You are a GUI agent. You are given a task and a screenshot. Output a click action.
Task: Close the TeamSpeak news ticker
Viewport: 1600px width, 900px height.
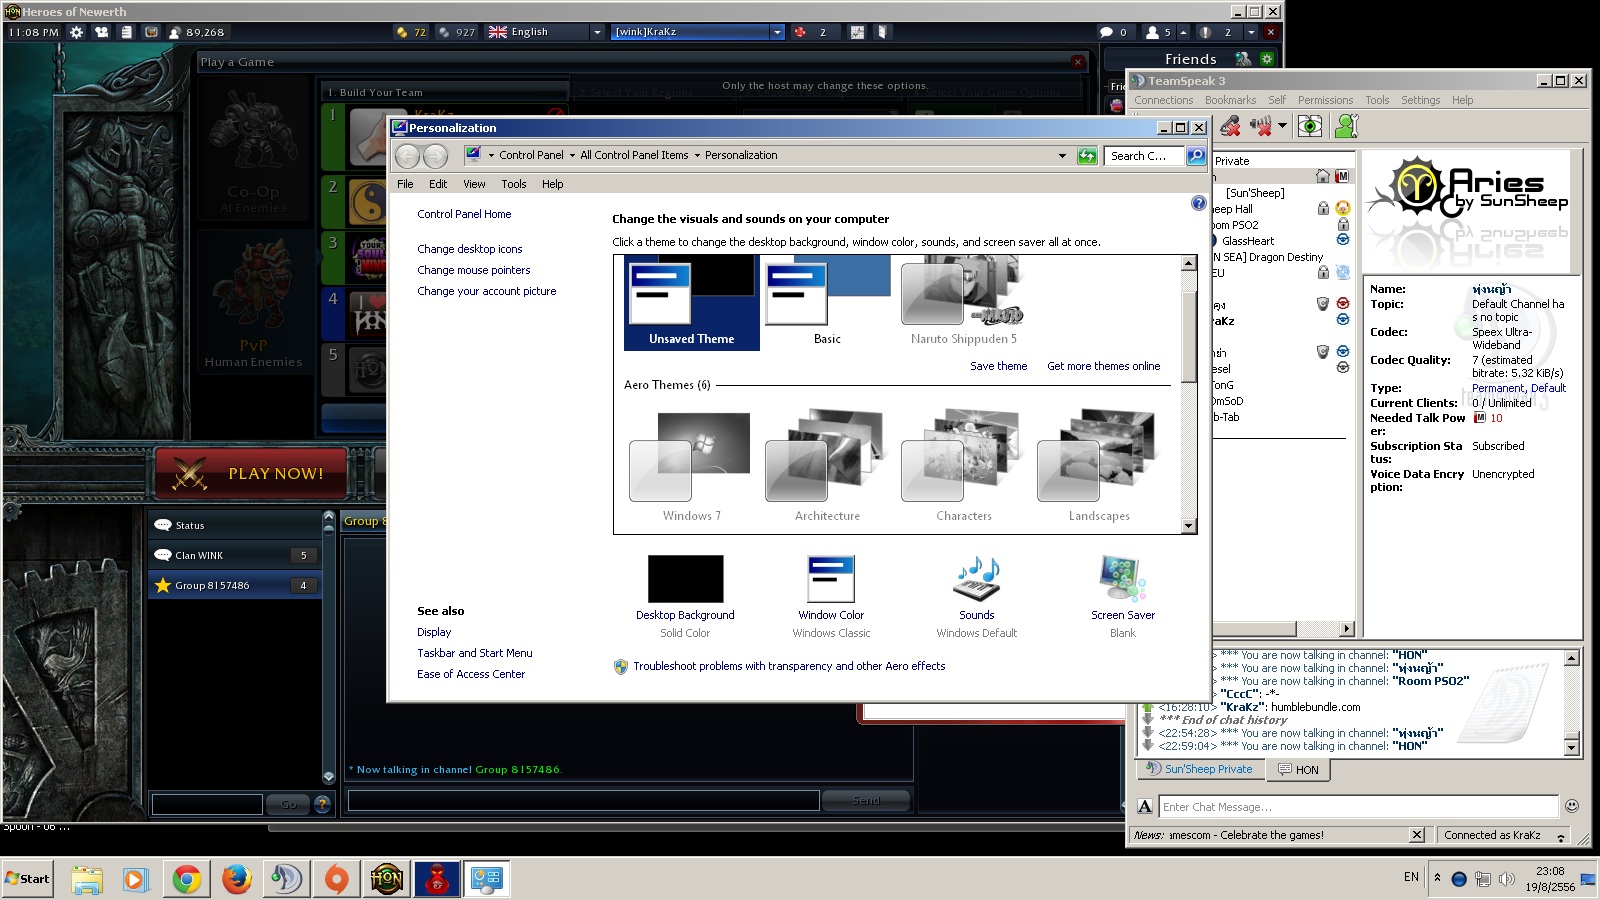(1417, 835)
